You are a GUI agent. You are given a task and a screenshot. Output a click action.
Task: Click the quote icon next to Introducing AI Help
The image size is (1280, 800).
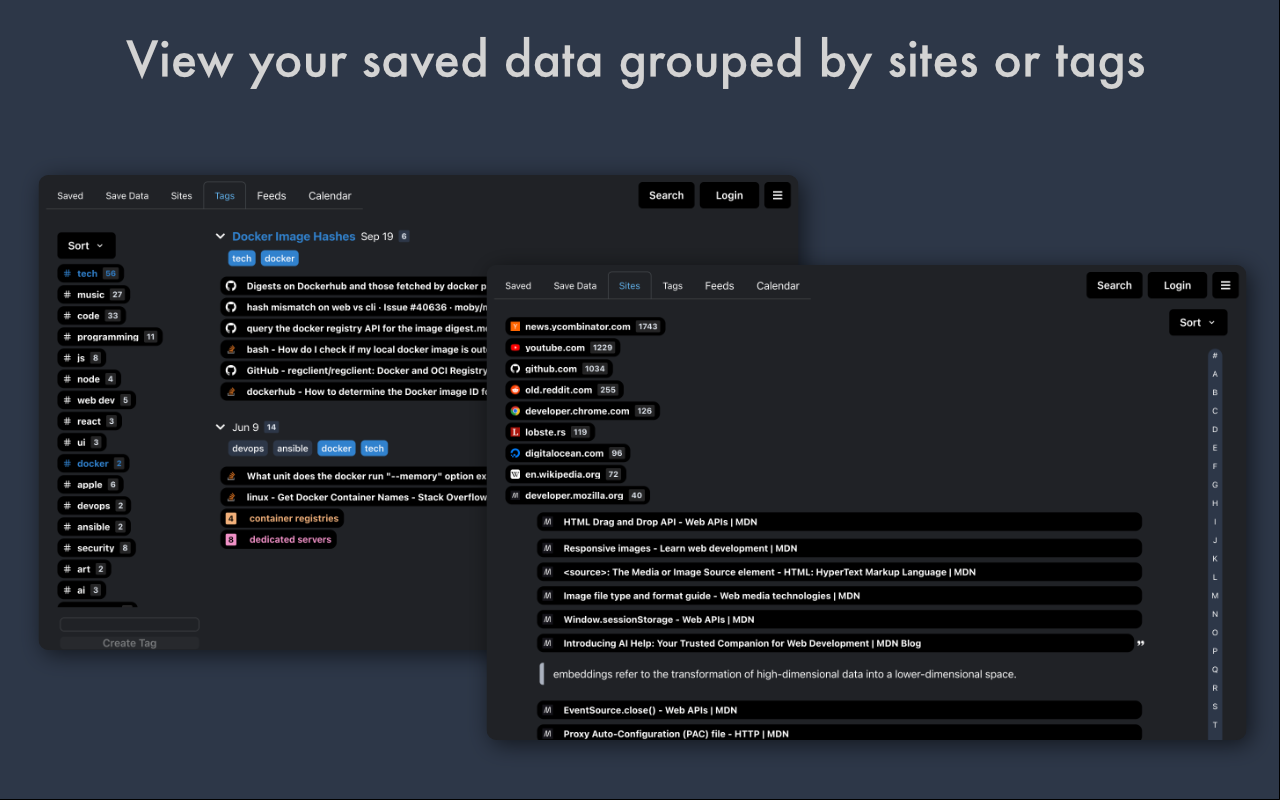tap(1140, 644)
